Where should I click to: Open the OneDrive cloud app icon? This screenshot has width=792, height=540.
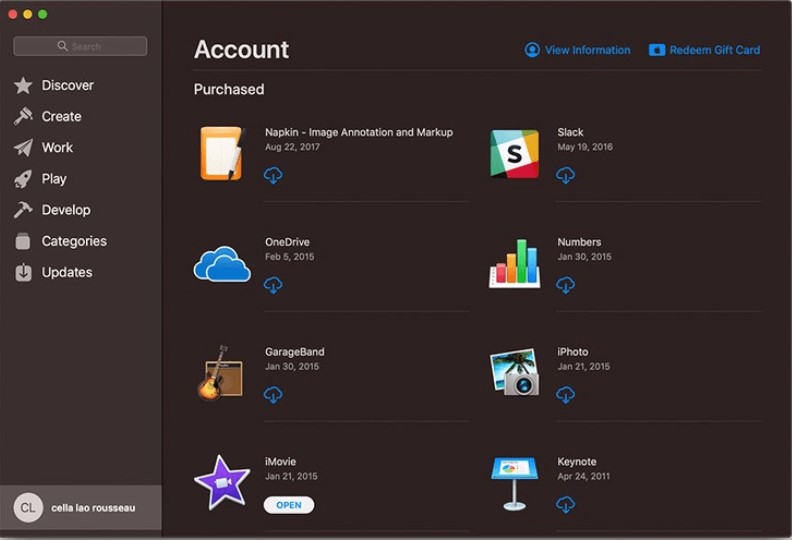pos(222,264)
